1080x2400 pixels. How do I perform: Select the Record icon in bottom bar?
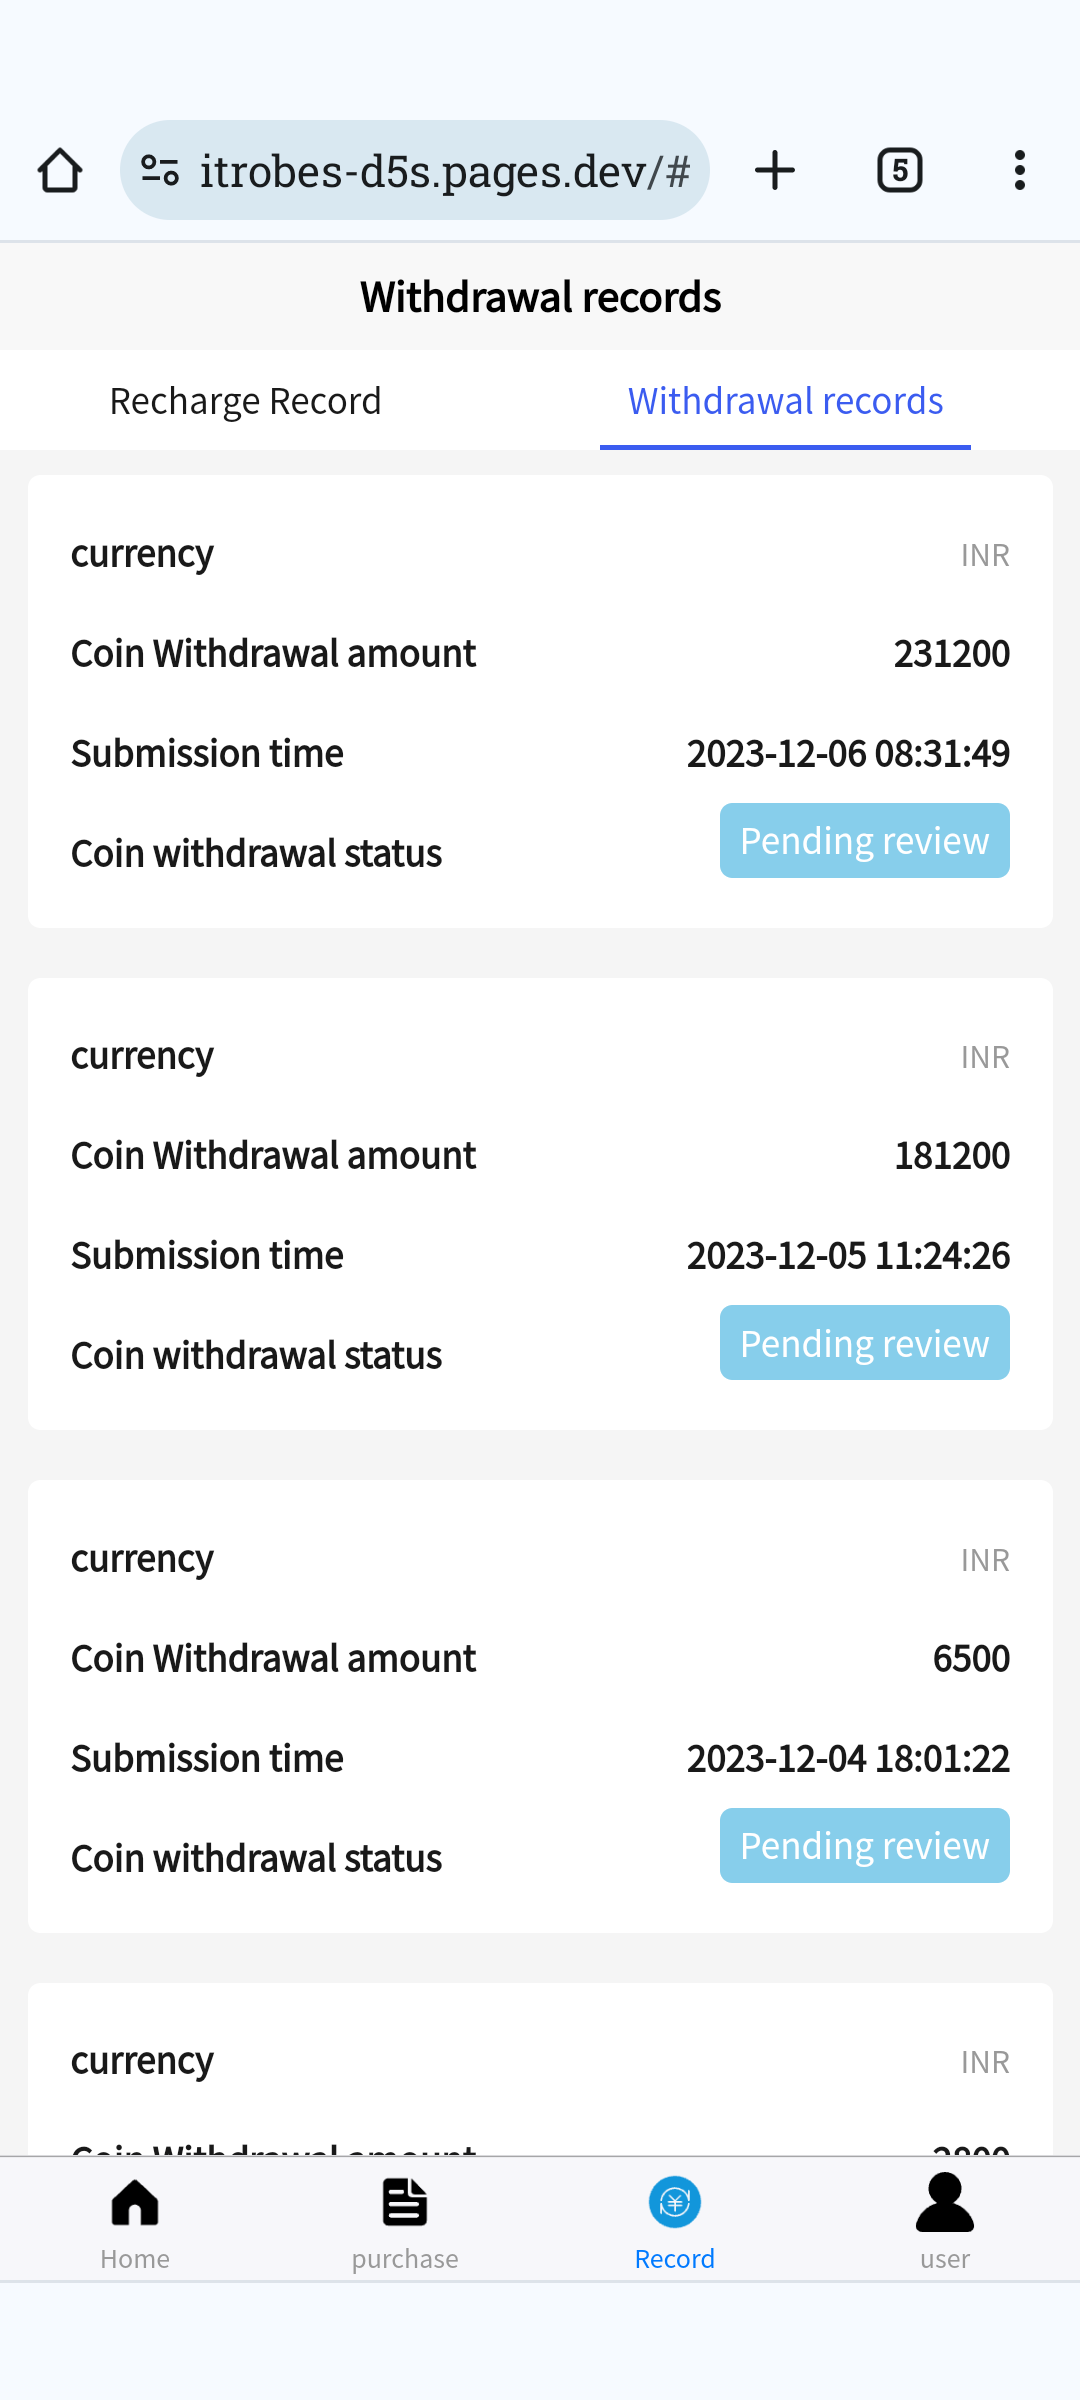point(675,2204)
